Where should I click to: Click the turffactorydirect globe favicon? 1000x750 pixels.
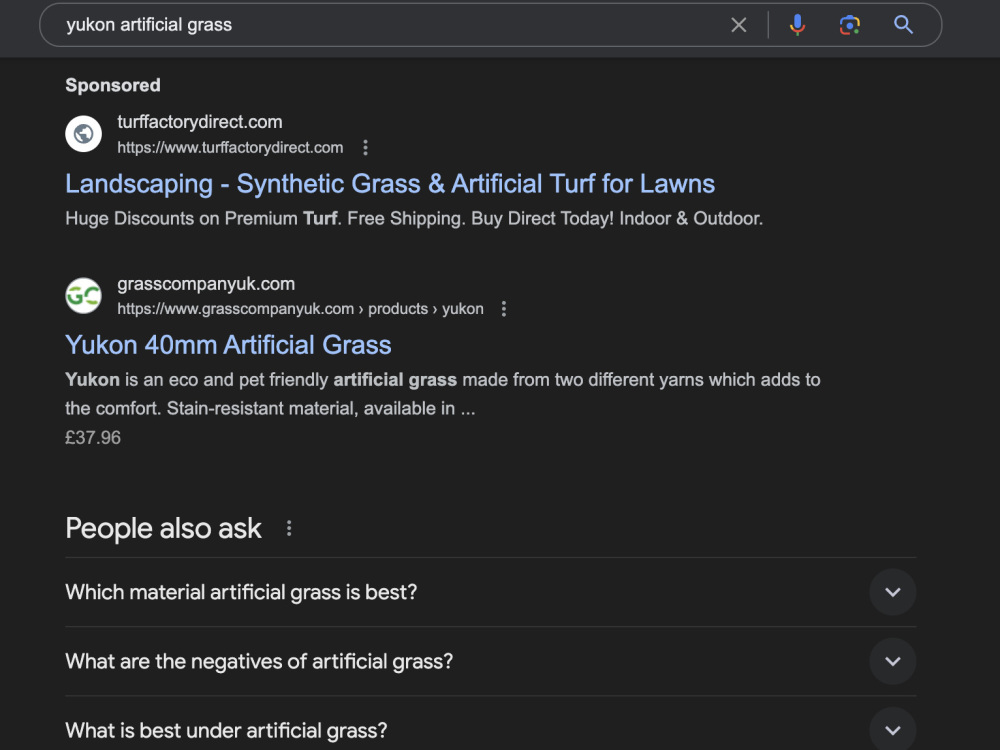click(x=84, y=134)
